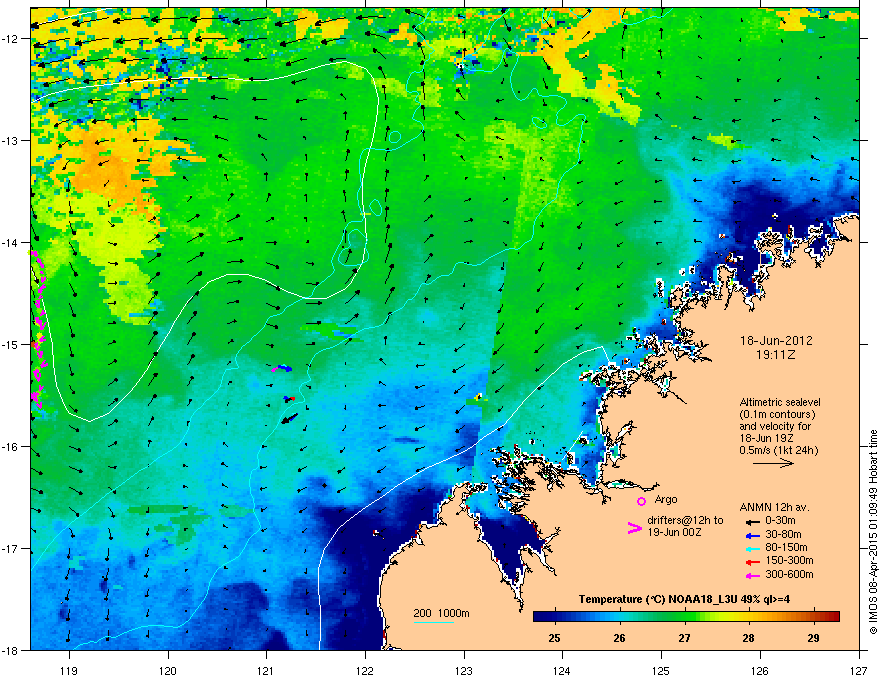This screenshot has width=880, height=680.
Task: Click the latitude axis label -16
Action: (x=10, y=447)
